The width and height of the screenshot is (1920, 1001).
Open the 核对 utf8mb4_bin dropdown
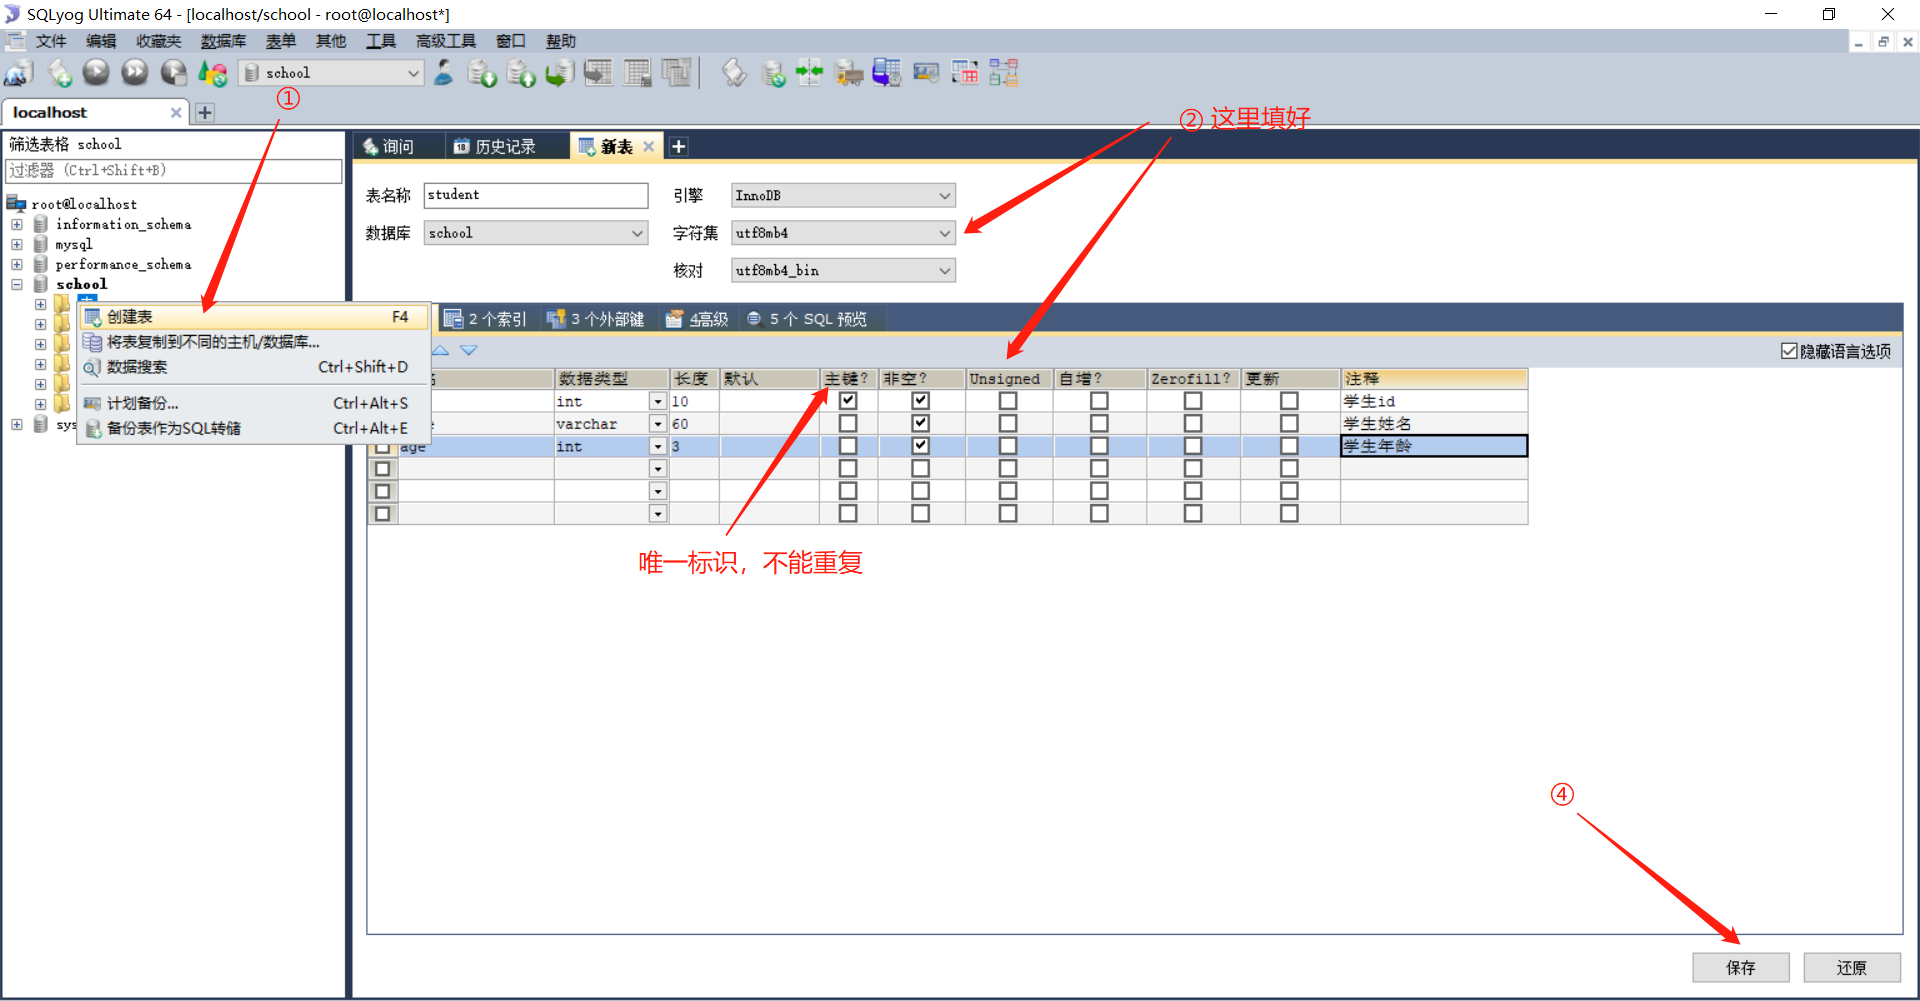pos(843,271)
